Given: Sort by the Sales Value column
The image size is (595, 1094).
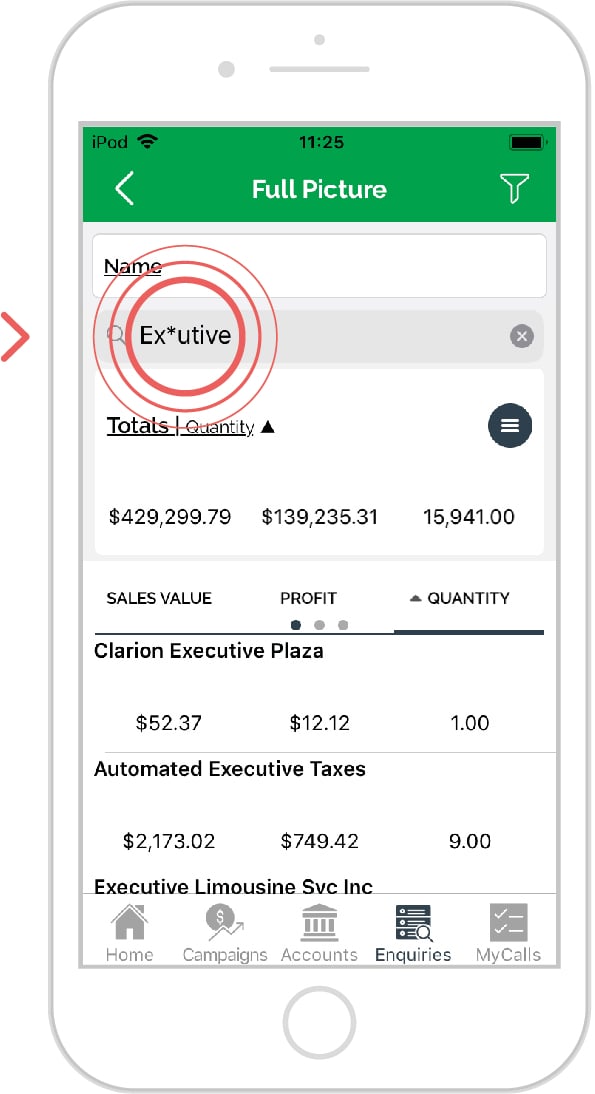Looking at the screenshot, I should click(159, 598).
